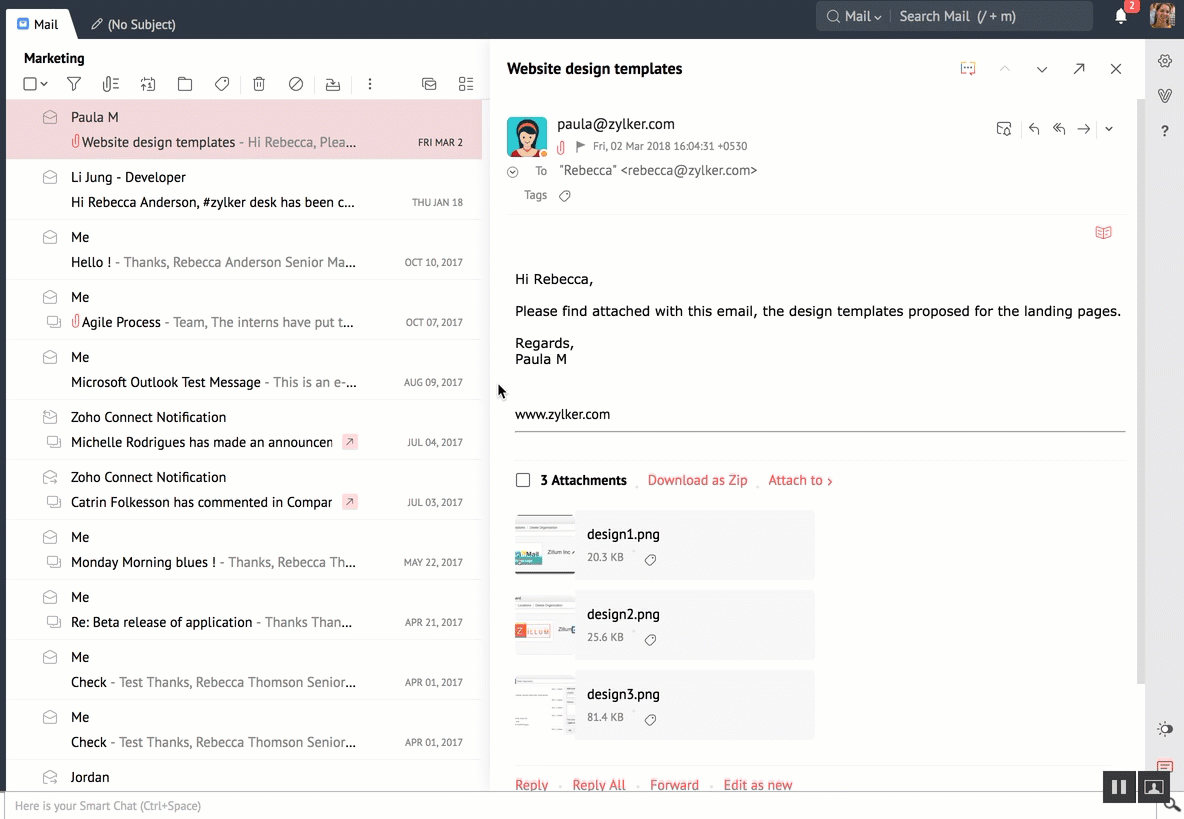Pause the playback with pause button

(x=1119, y=787)
